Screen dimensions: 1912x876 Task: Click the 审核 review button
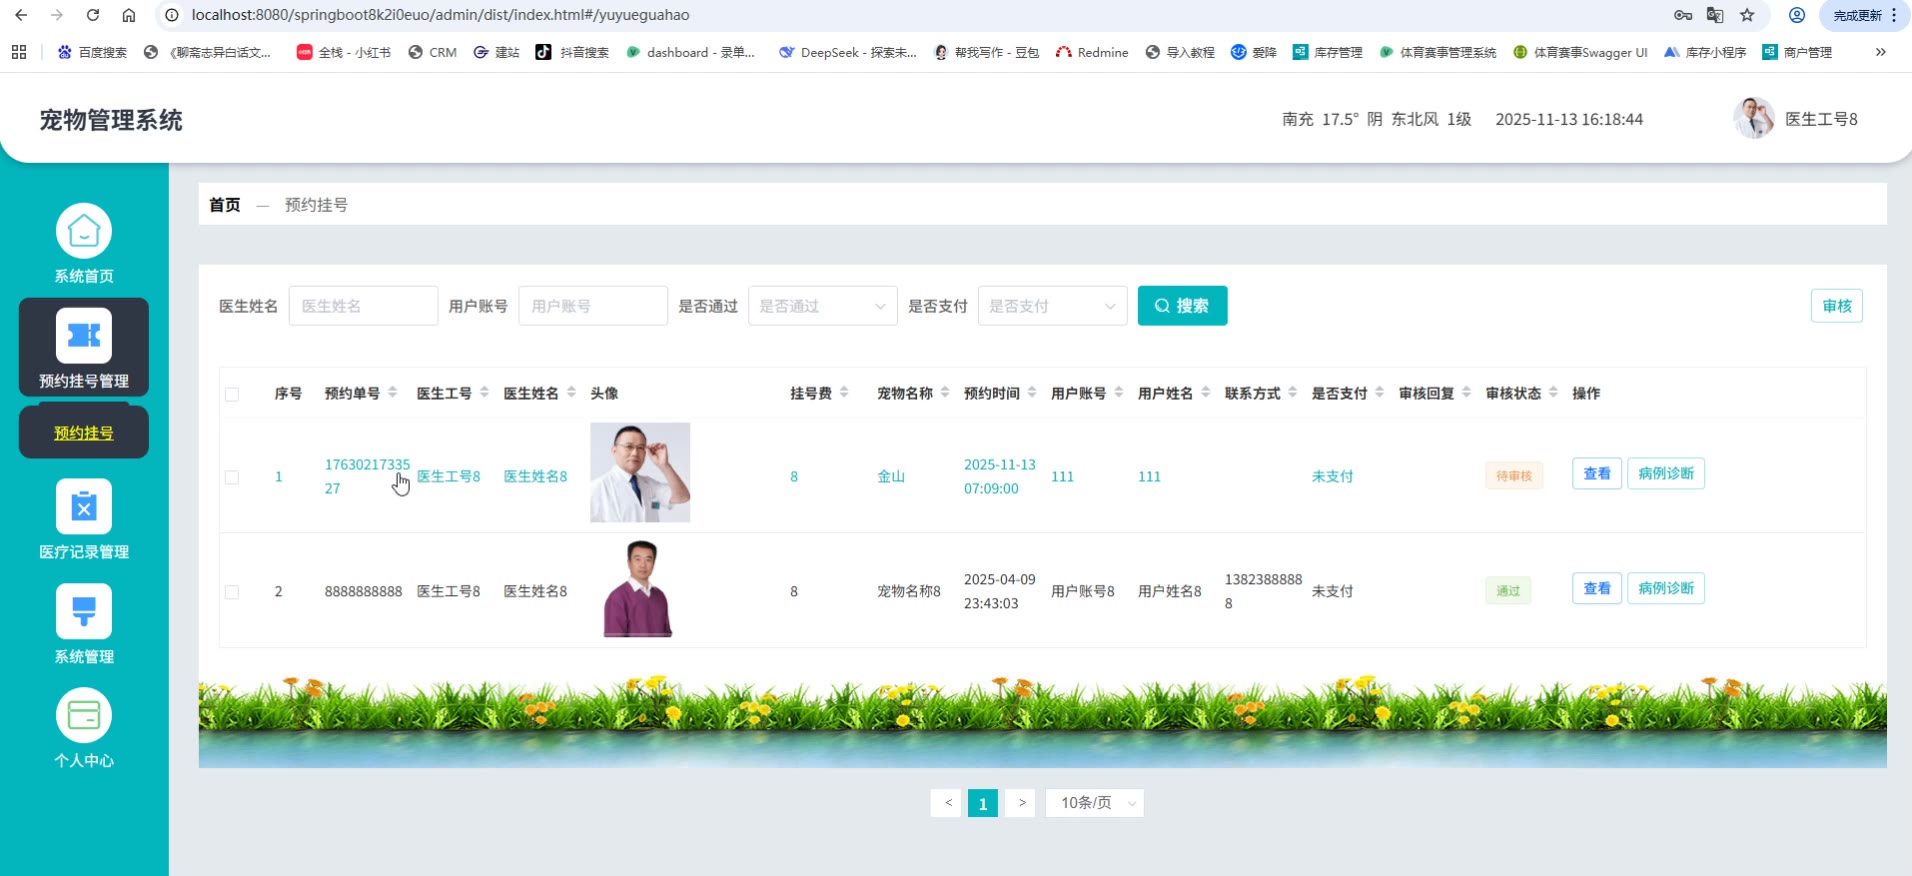pyautogui.click(x=1837, y=306)
